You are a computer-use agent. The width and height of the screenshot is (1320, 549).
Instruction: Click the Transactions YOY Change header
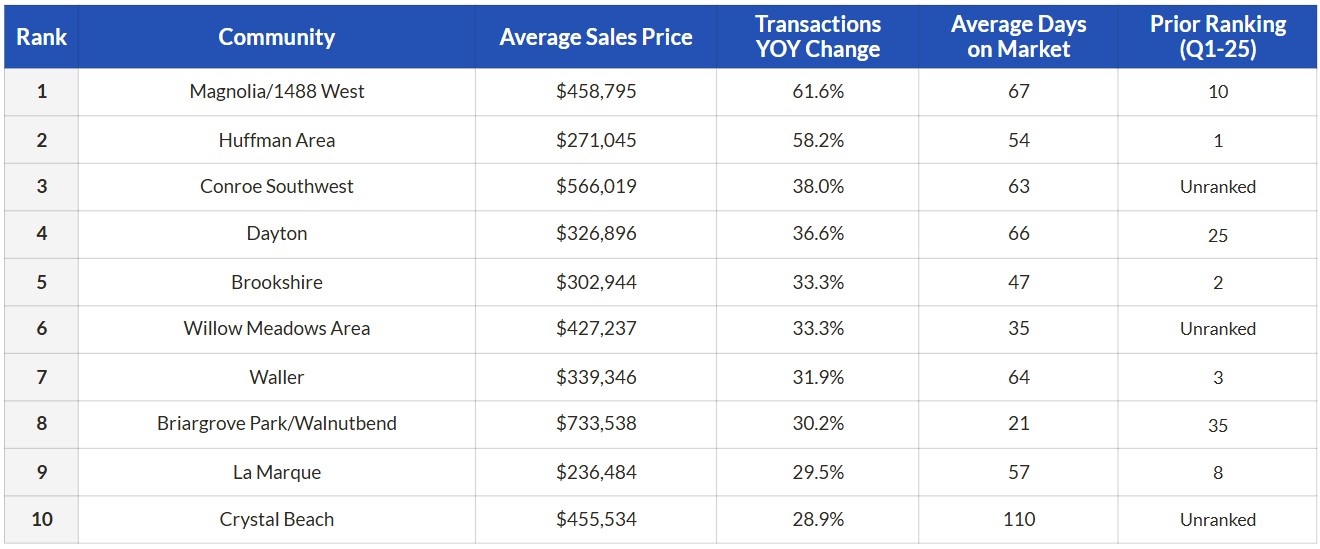point(818,37)
